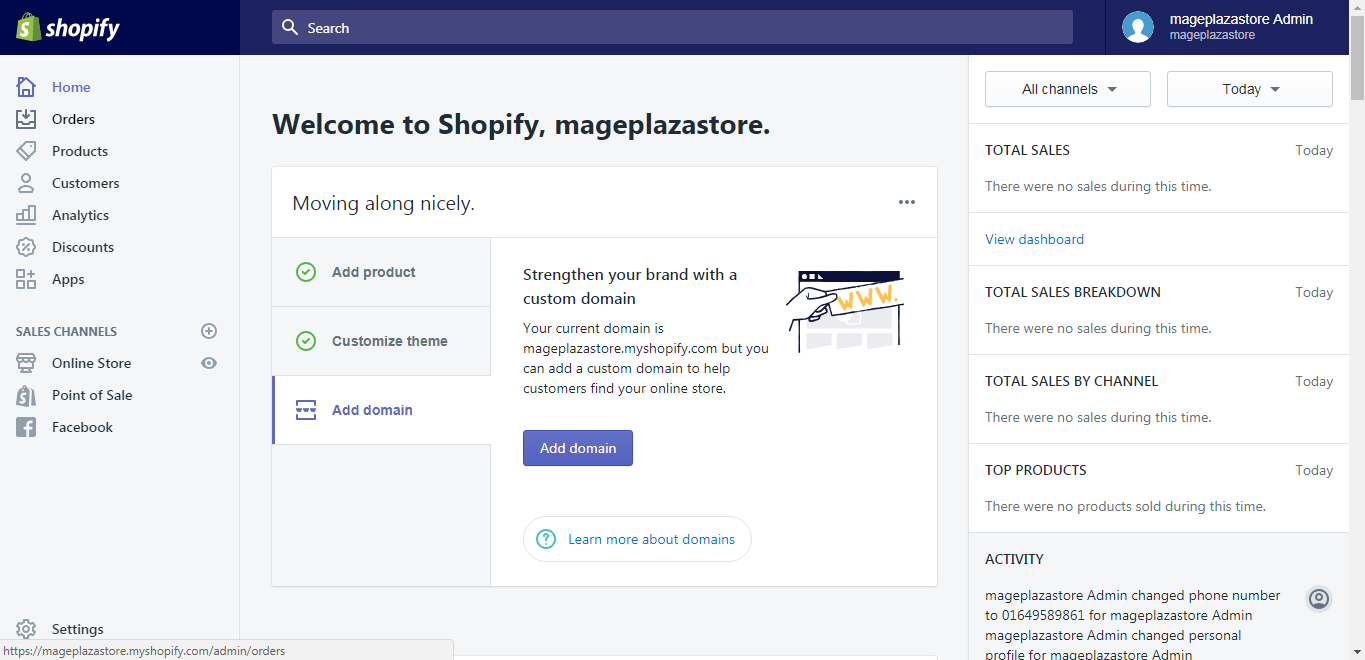Screen dimensions: 1365x660
Task: Open Point of Sale channel
Action: (x=92, y=395)
